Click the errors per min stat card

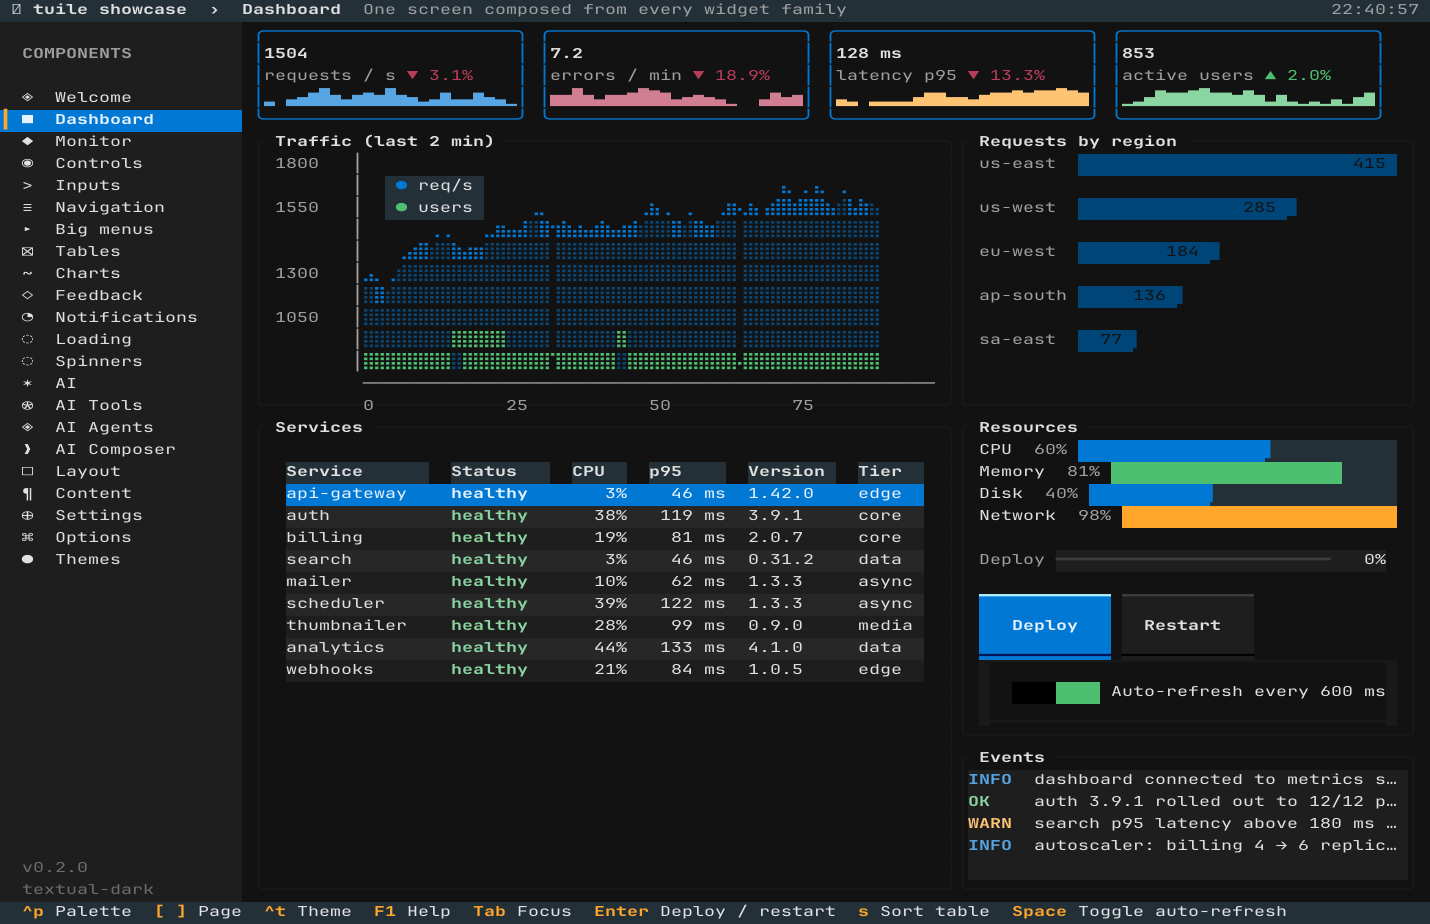coord(676,75)
